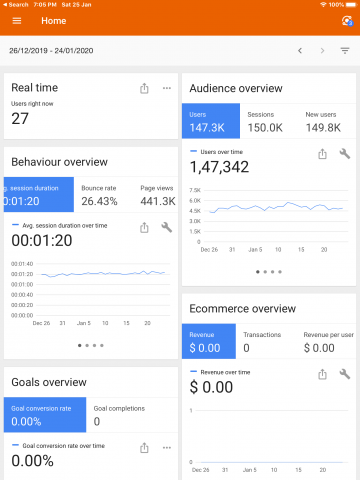Image resolution: width=360 pixels, height=480 pixels.
Task: Select last page dot under Behaviour chart
Action: [x=102, y=346]
